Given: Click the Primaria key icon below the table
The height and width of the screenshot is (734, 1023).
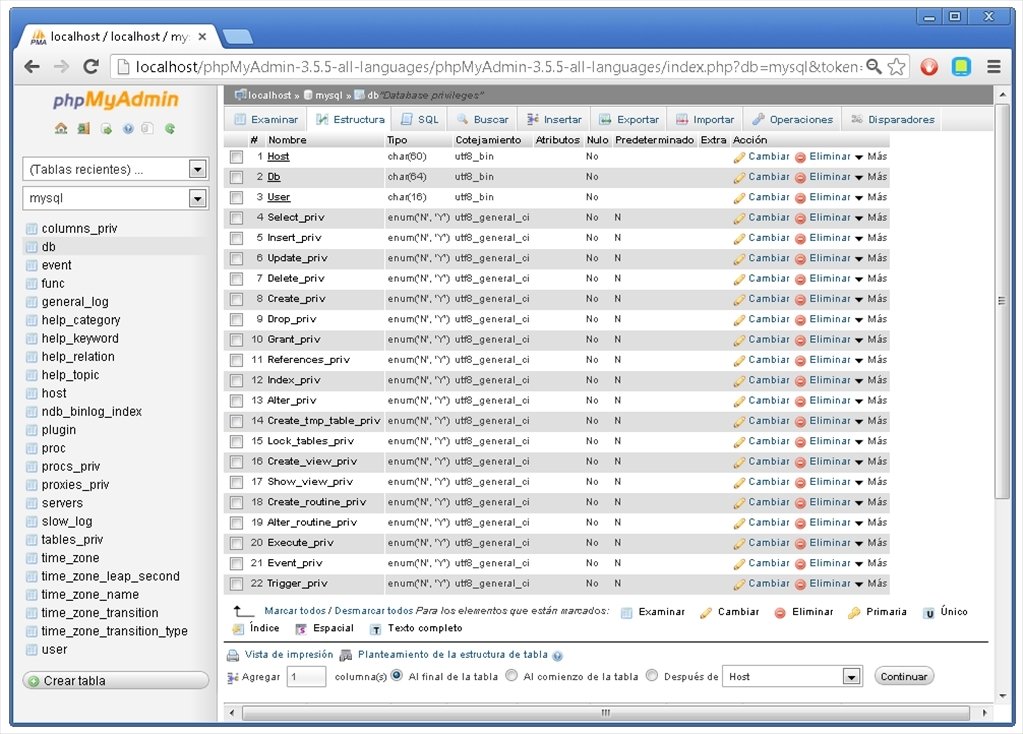Looking at the screenshot, I should [x=854, y=613].
